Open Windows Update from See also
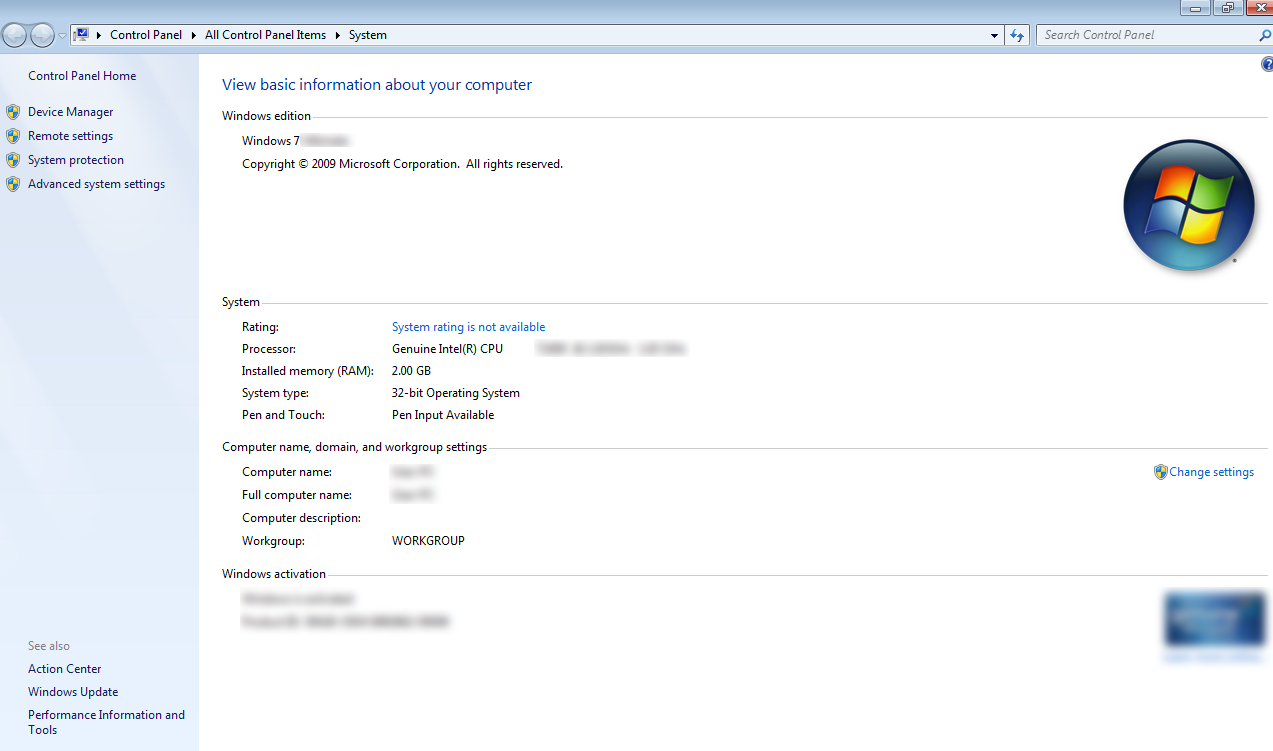 [x=72, y=691]
